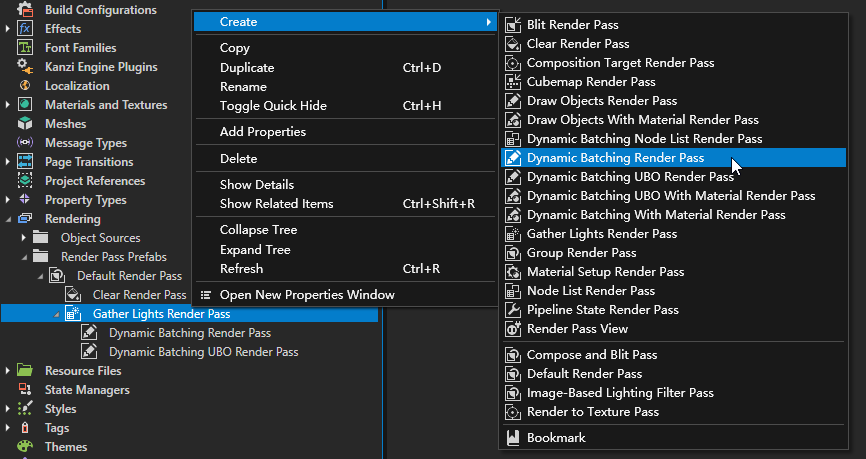Expand the Resource Files node
866x459 pixels.
(8, 371)
